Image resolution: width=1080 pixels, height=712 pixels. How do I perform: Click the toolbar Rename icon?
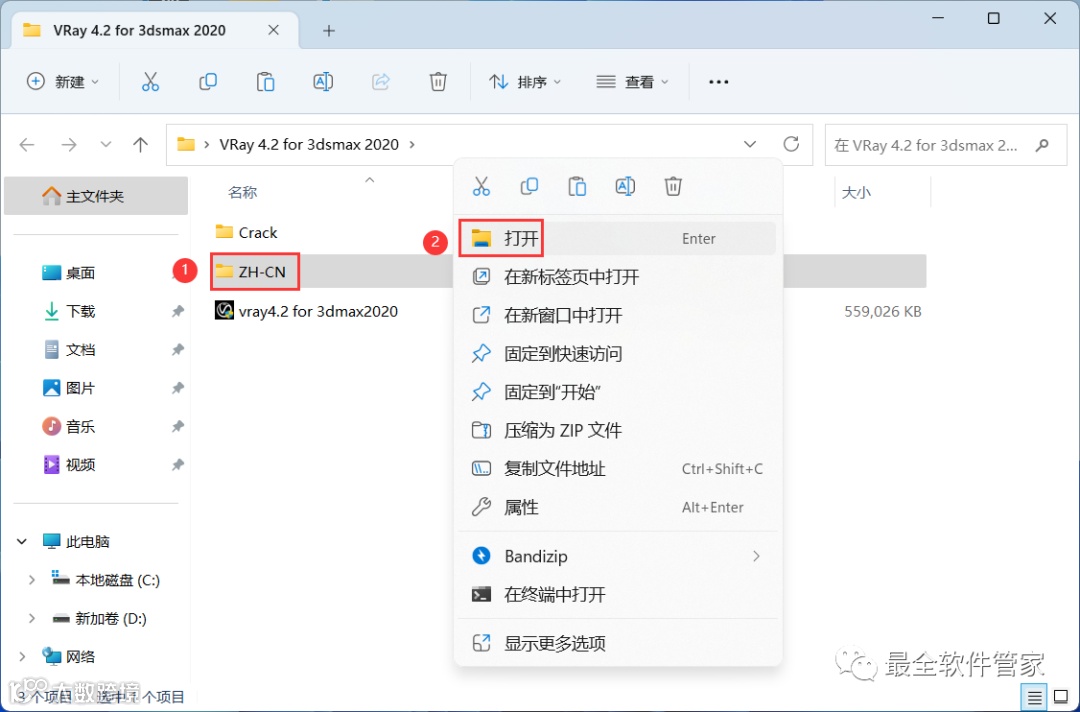point(322,82)
